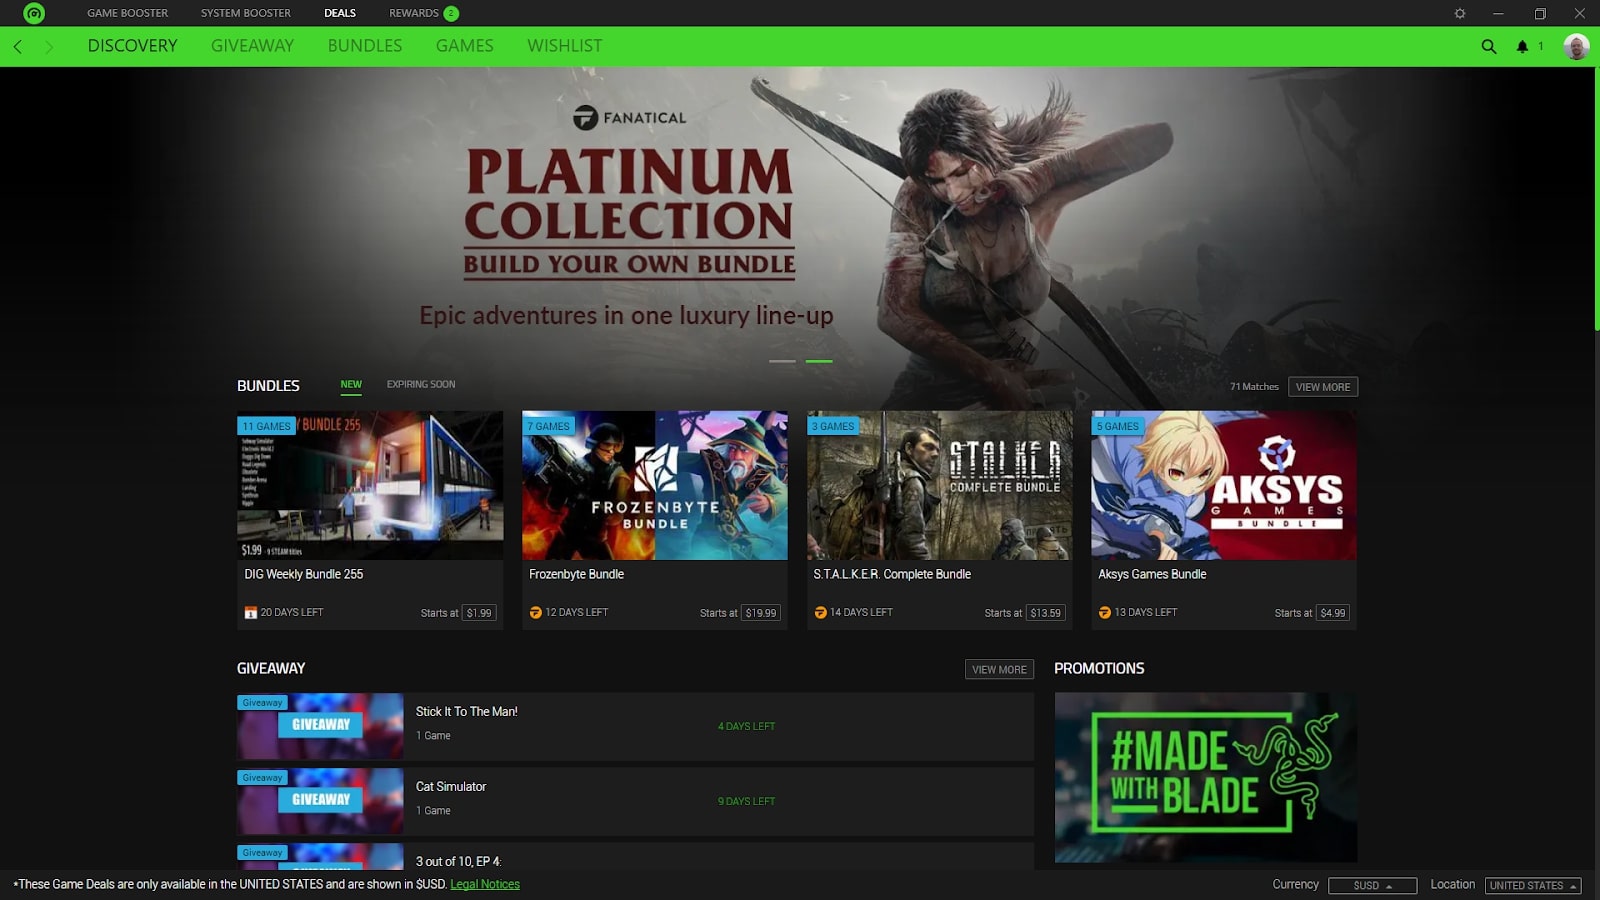Screen dimensions: 1600x900
Task: Click View More for bundles
Action: 1322,387
